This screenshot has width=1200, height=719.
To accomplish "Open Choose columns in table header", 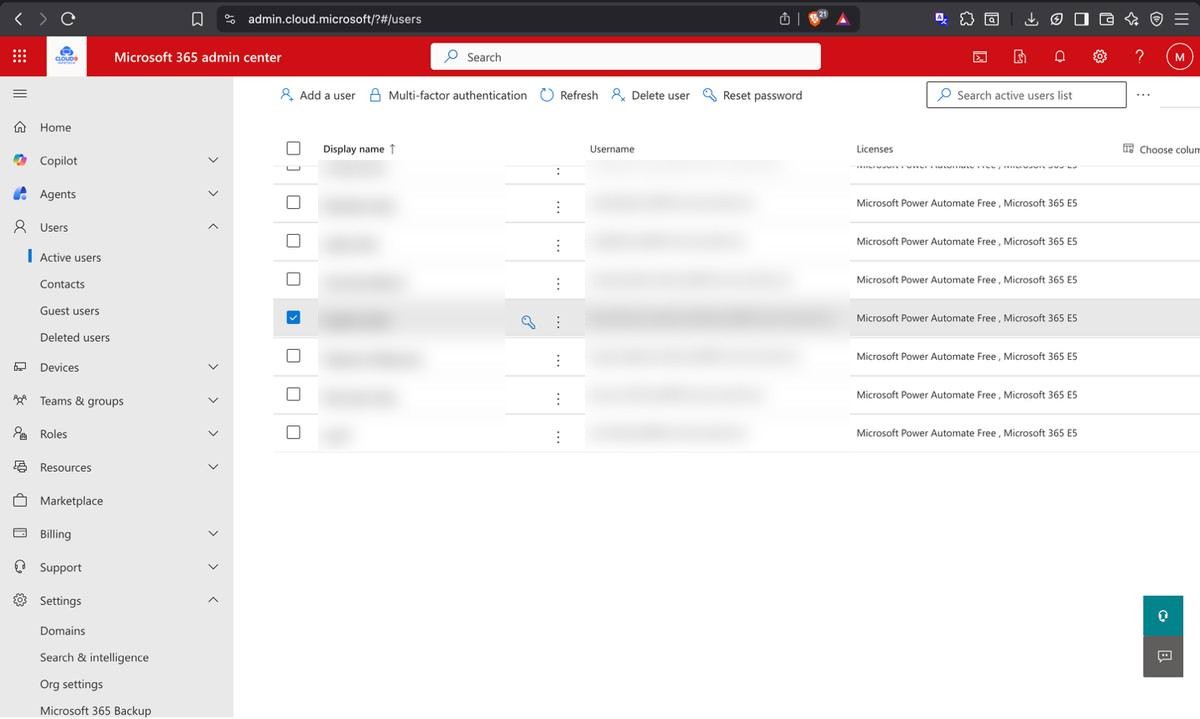I will [x=1162, y=149].
